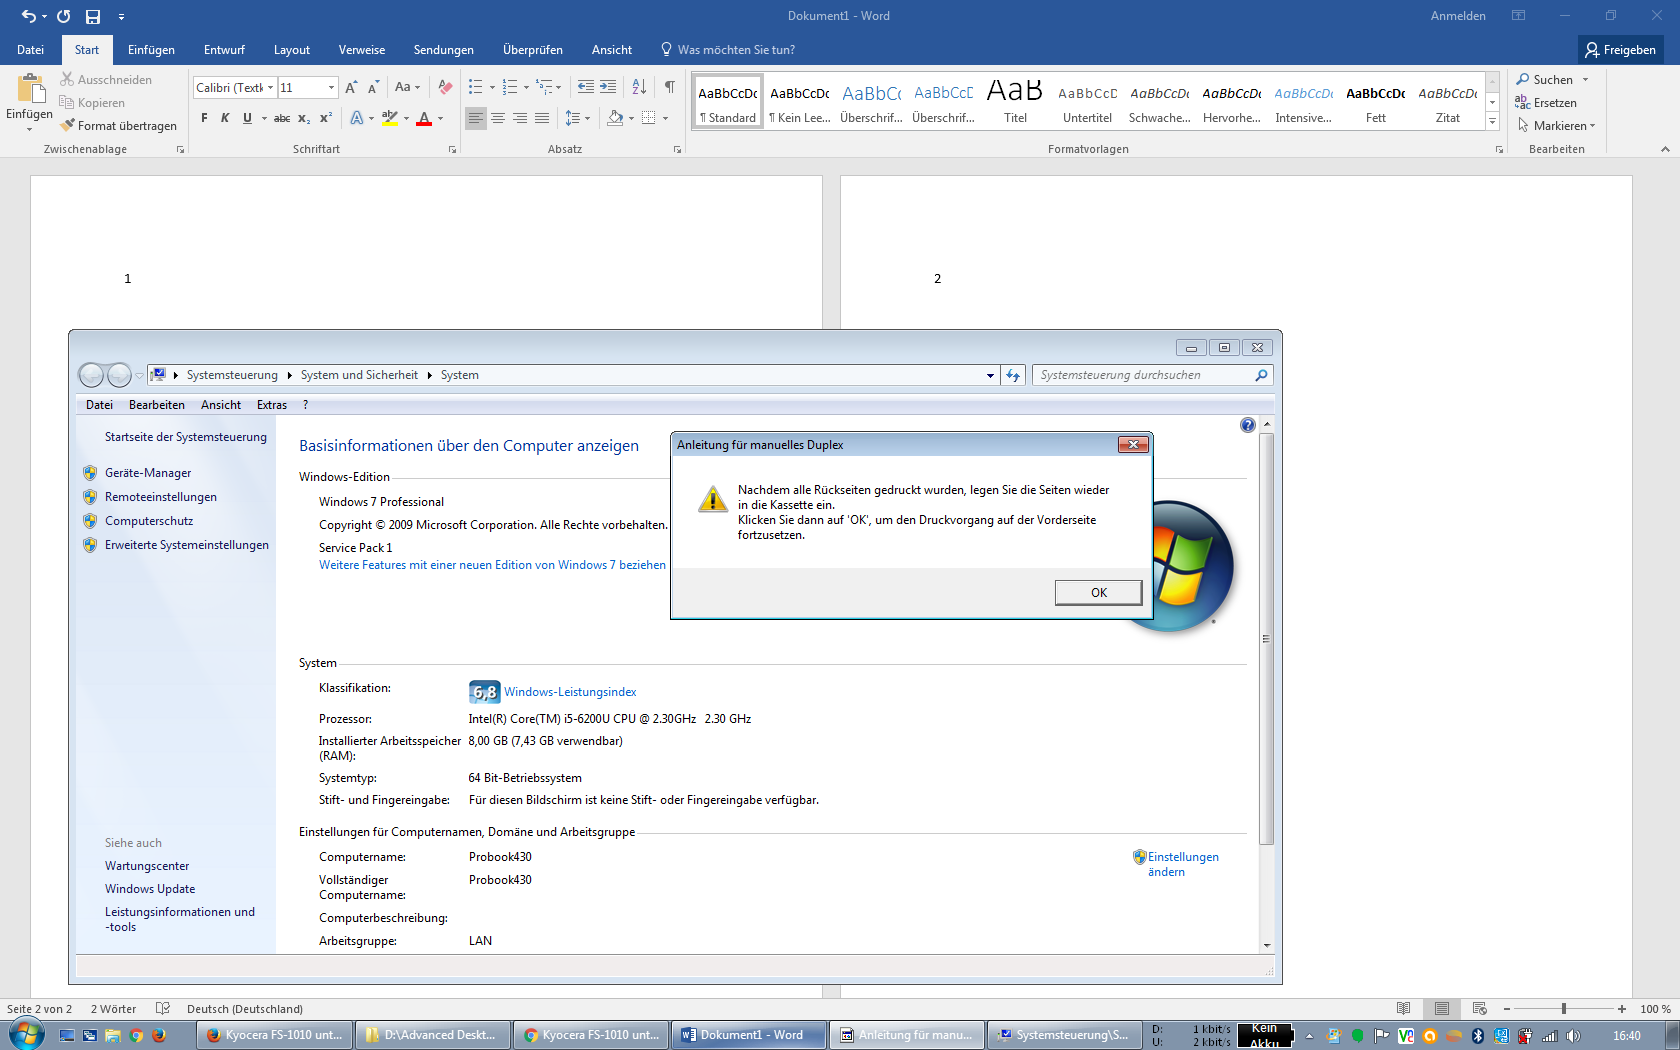This screenshot has width=1680, height=1050.
Task: Open the font name dropdown (Calibri)
Action: [x=270, y=88]
